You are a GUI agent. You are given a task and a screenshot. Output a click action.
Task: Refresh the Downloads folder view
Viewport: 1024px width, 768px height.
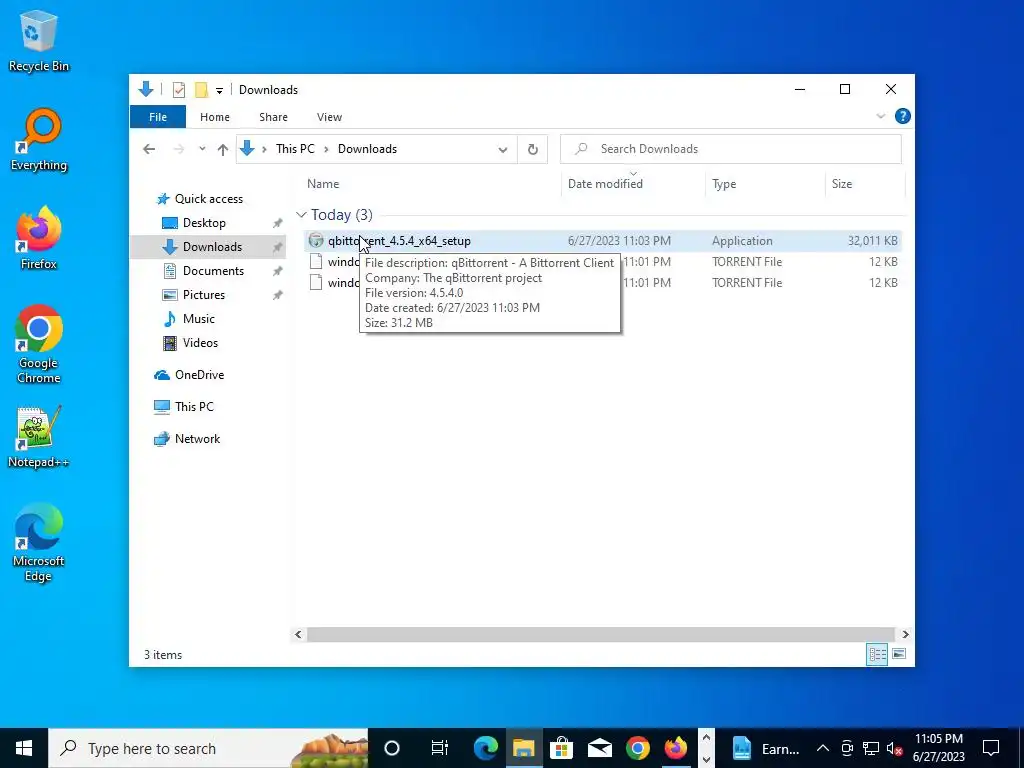click(x=532, y=150)
